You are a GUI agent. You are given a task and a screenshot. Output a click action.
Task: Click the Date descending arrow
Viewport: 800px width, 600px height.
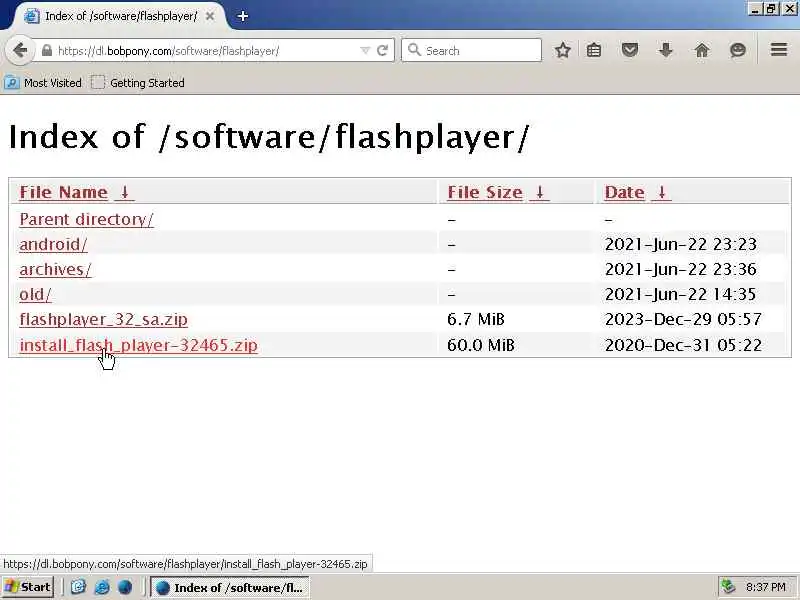click(x=662, y=192)
